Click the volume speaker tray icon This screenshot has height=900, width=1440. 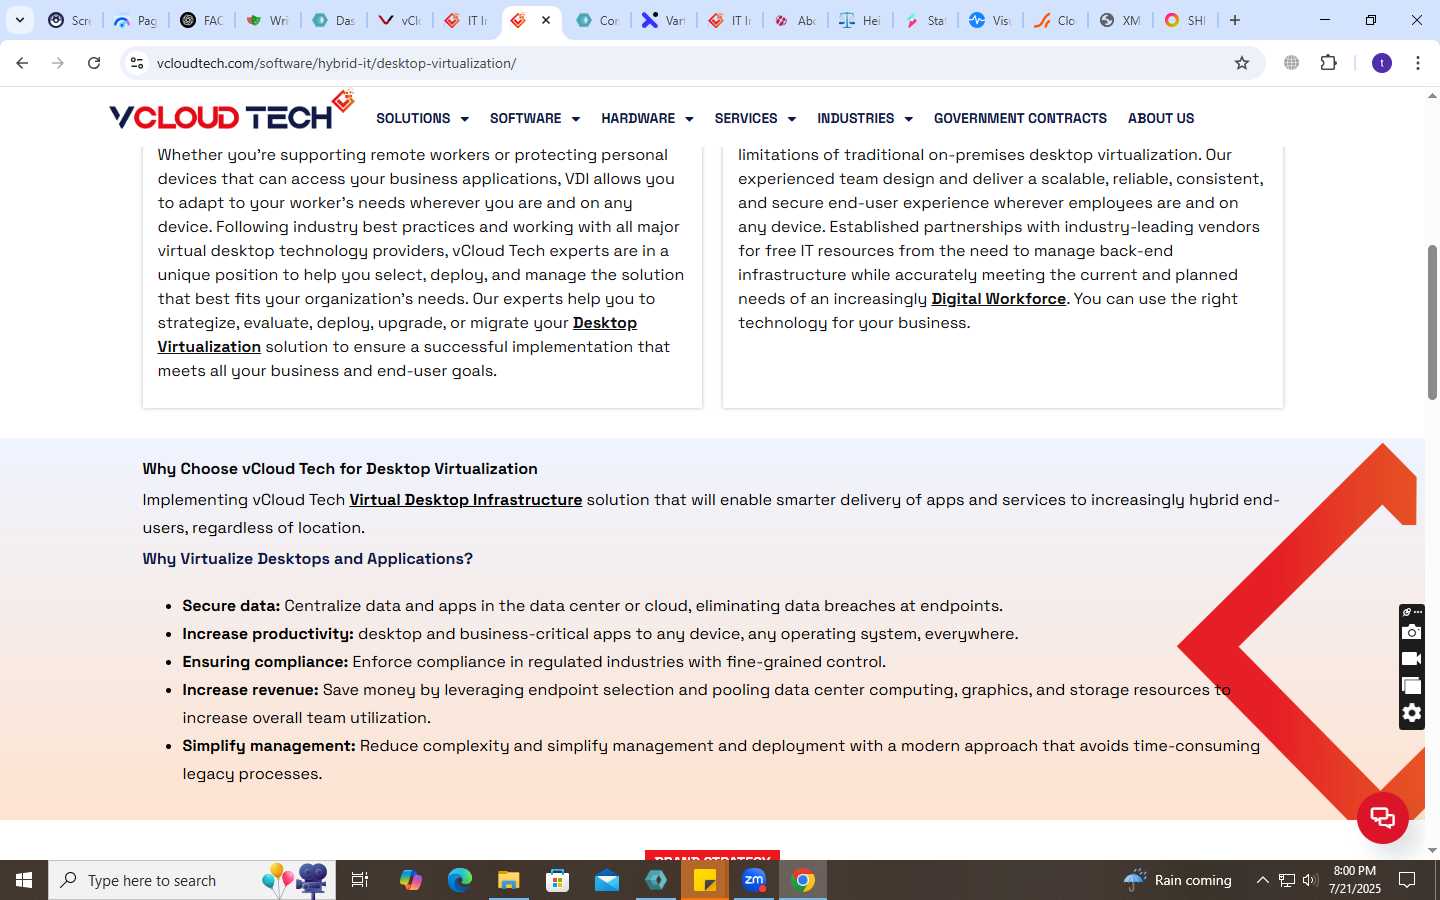pyautogui.click(x=1309, y=880)
